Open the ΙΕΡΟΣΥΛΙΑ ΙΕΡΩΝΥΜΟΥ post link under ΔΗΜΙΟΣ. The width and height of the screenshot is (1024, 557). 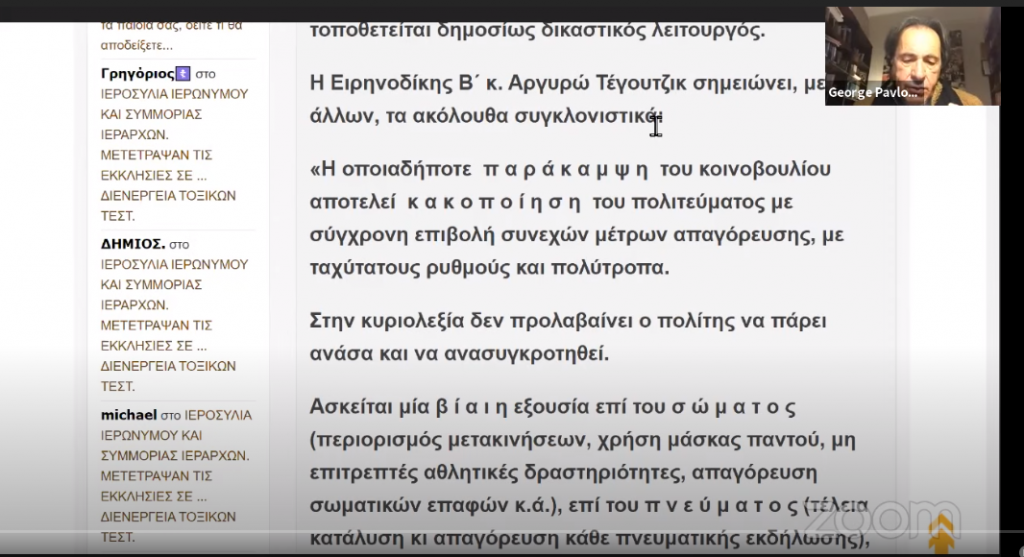pos(174,325)
